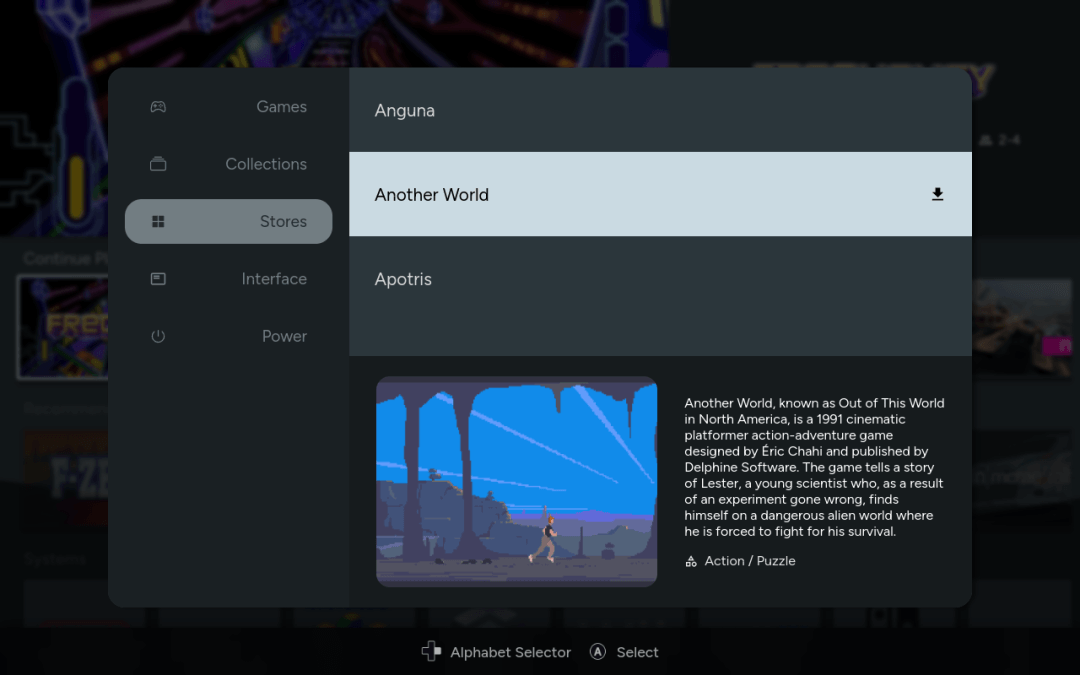
Task: Click the Stores grid icon
Action: point(158,221)
